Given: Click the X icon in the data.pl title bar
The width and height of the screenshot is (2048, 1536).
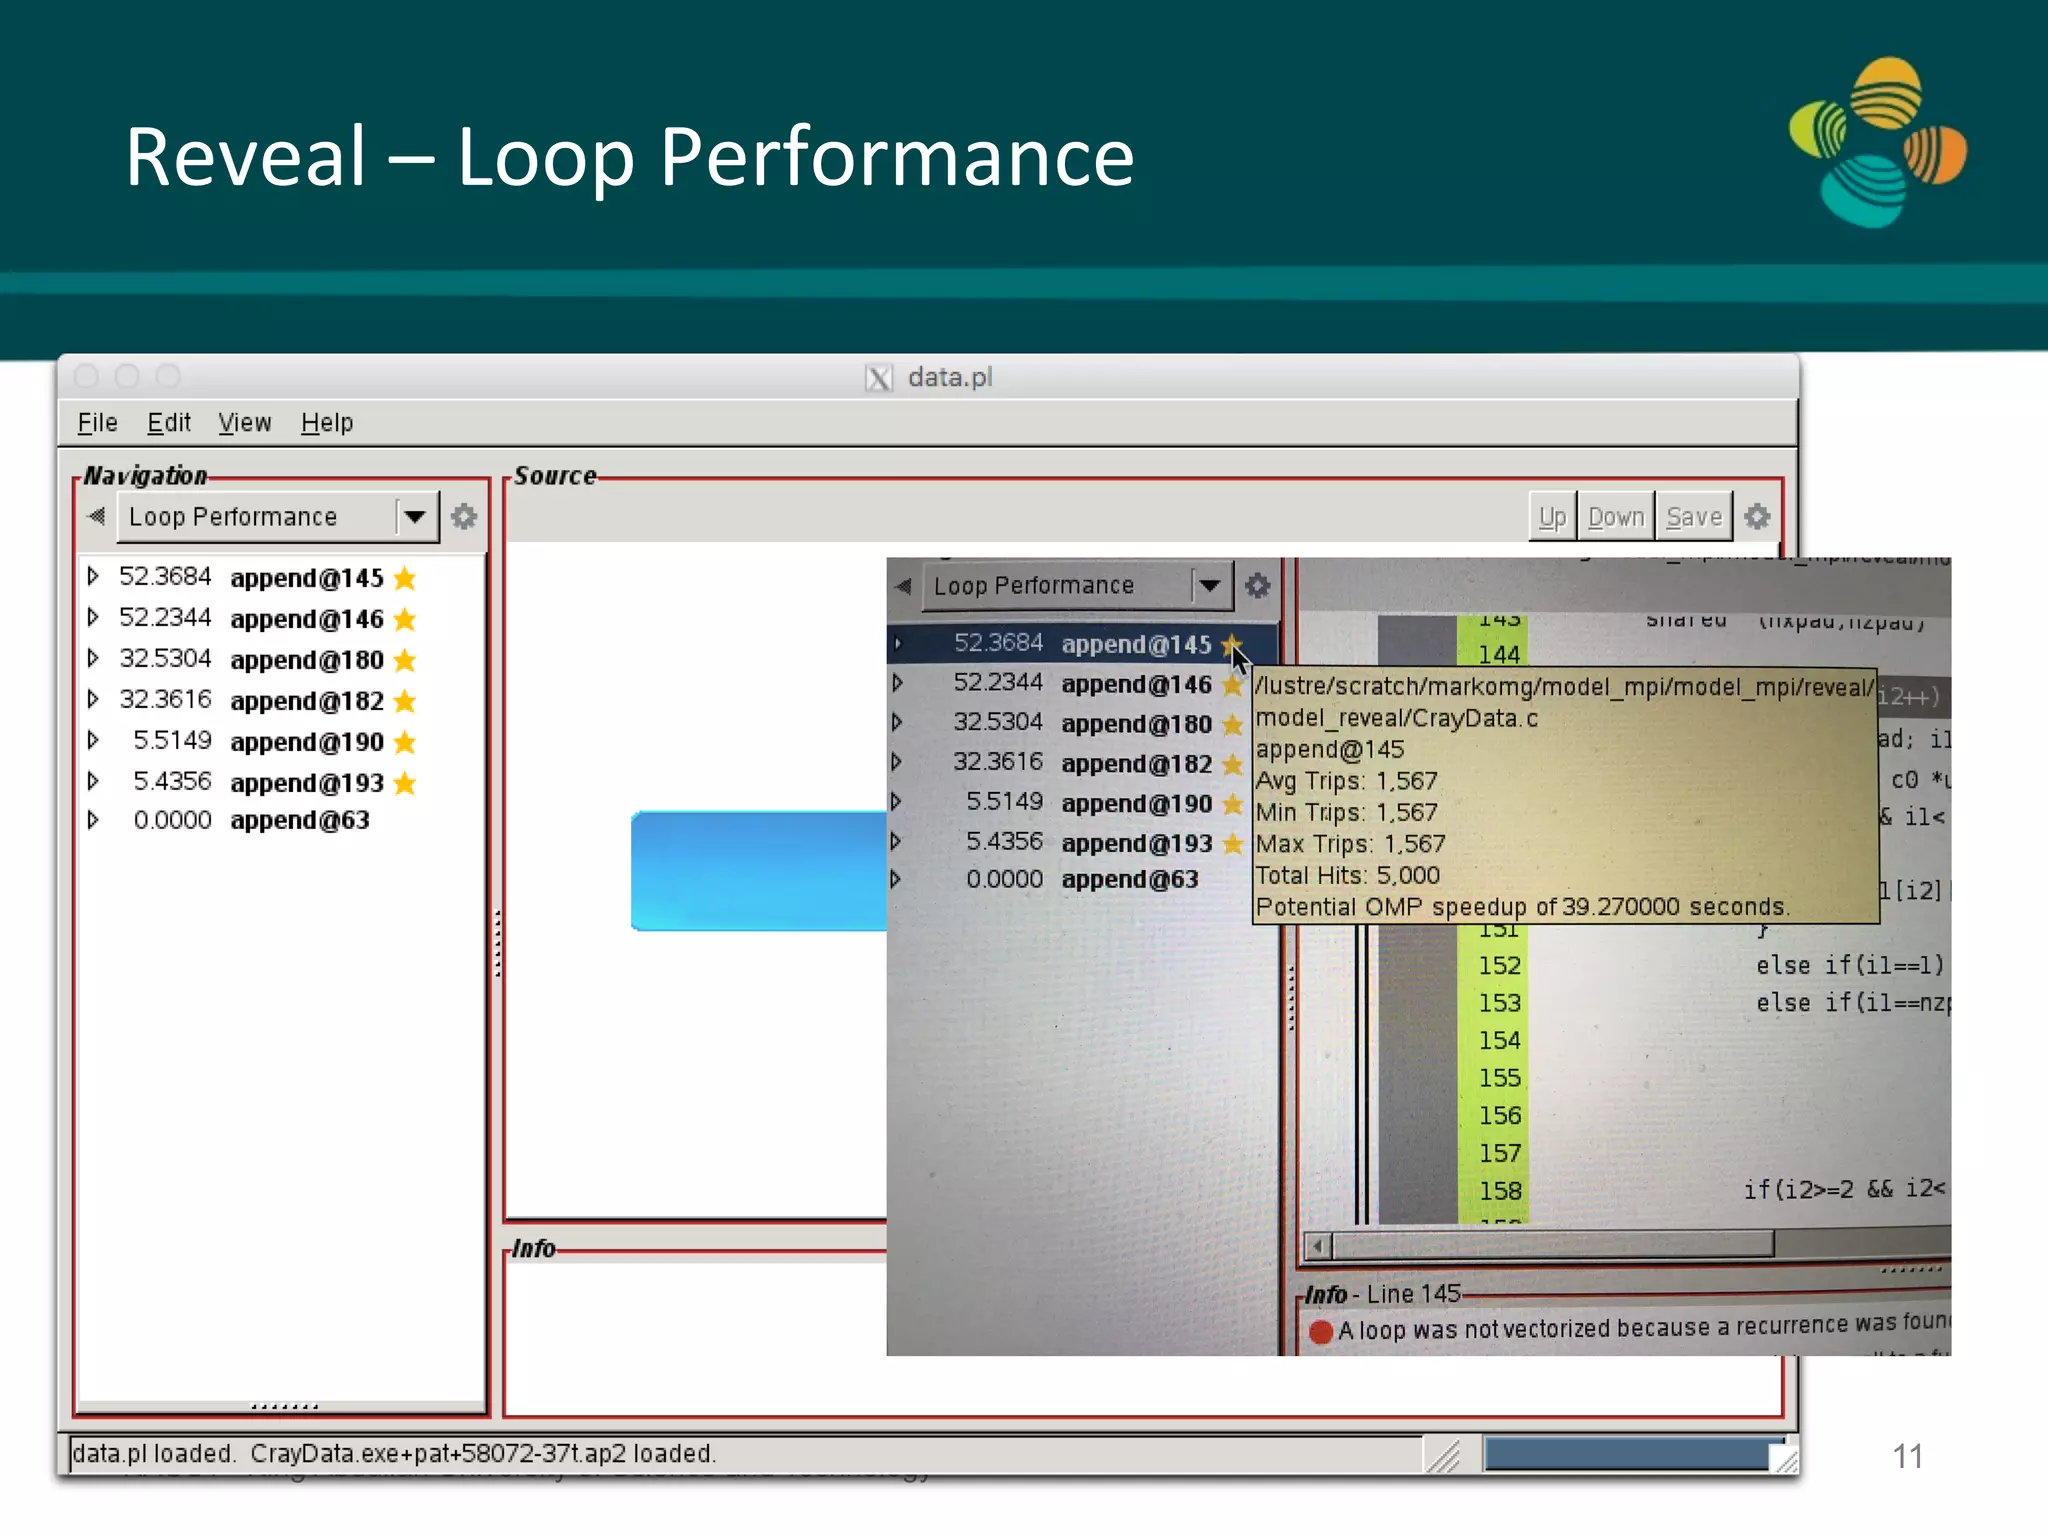Looking at the screenshot, I should coord(879,378).
